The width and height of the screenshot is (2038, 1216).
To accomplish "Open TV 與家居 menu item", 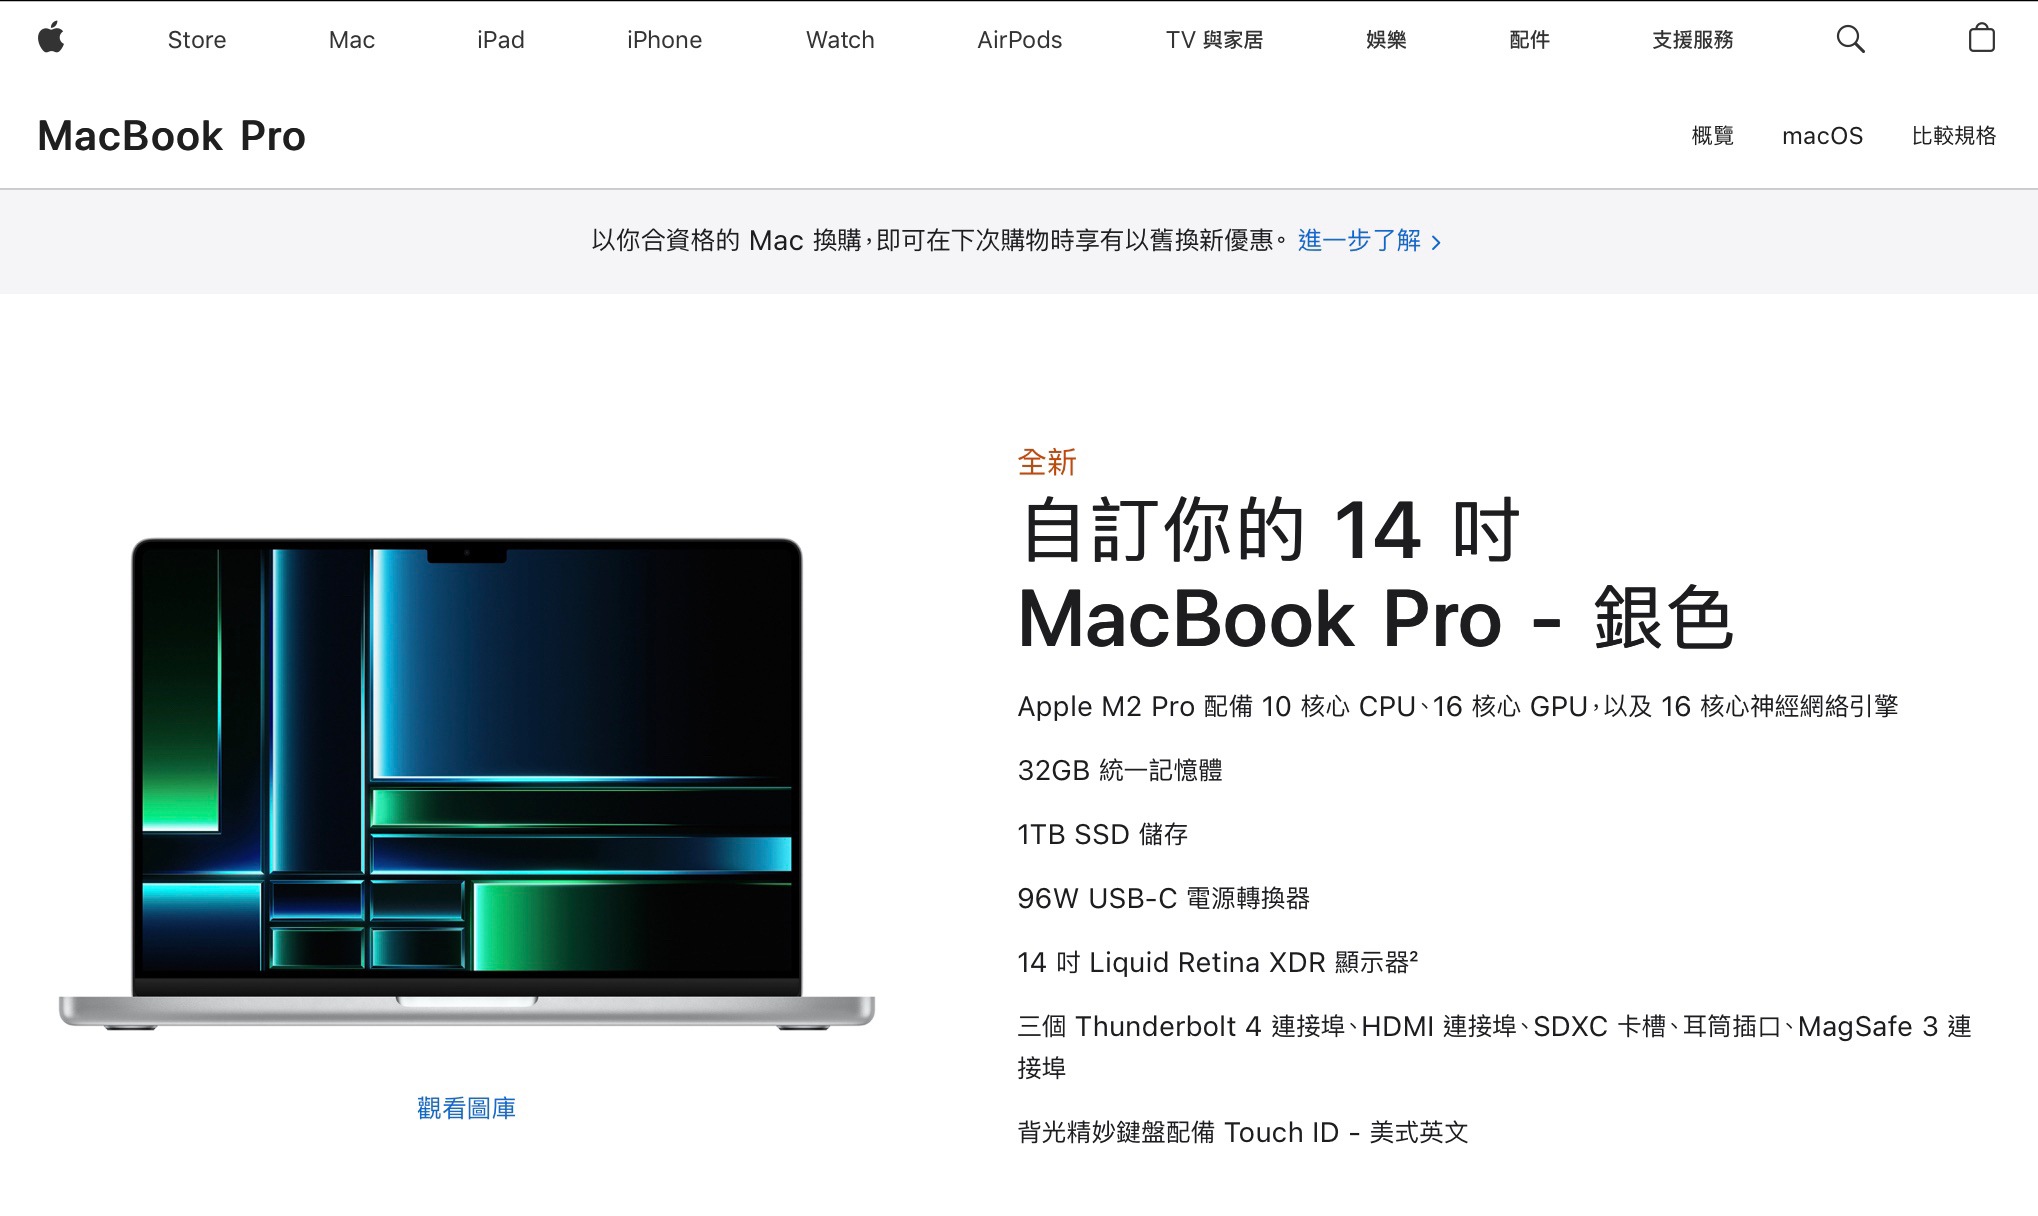I will click(x=1214, y=40).
